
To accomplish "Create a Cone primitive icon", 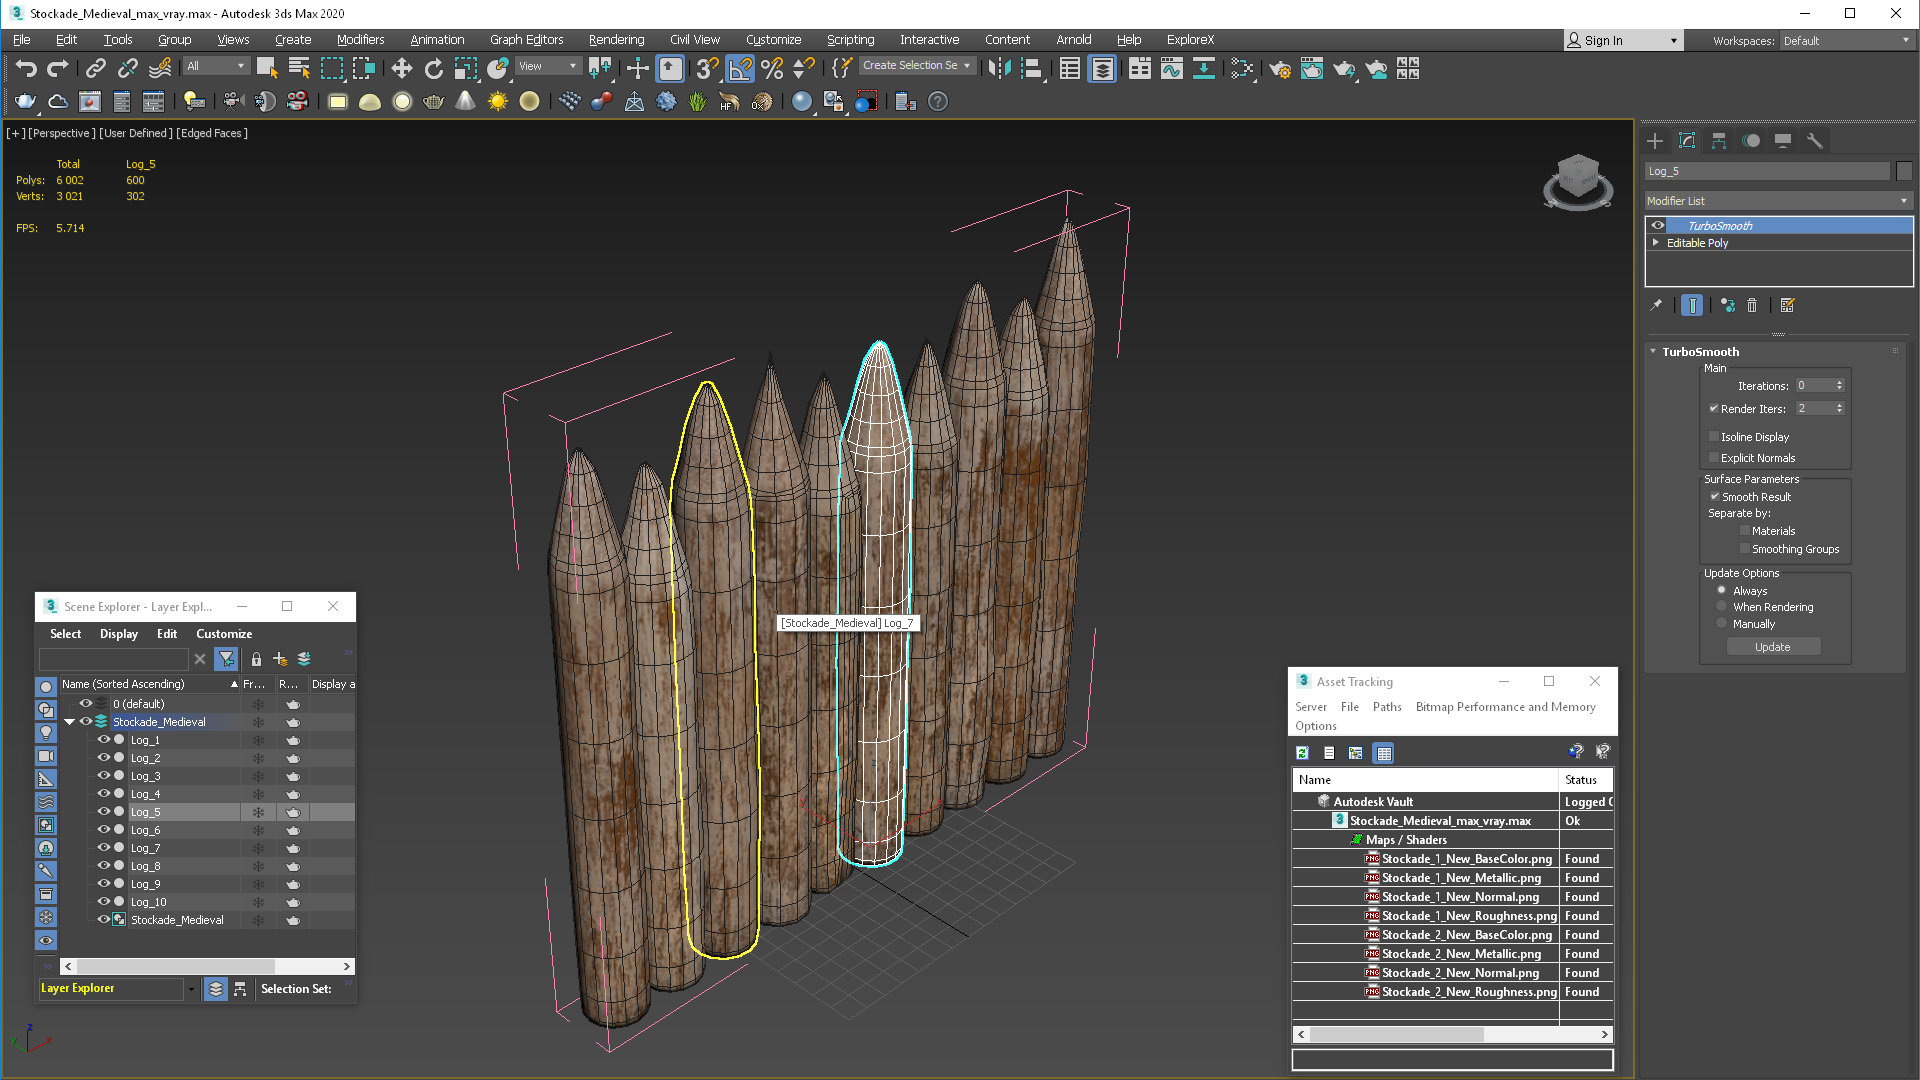I will click(x=465, y=101).
